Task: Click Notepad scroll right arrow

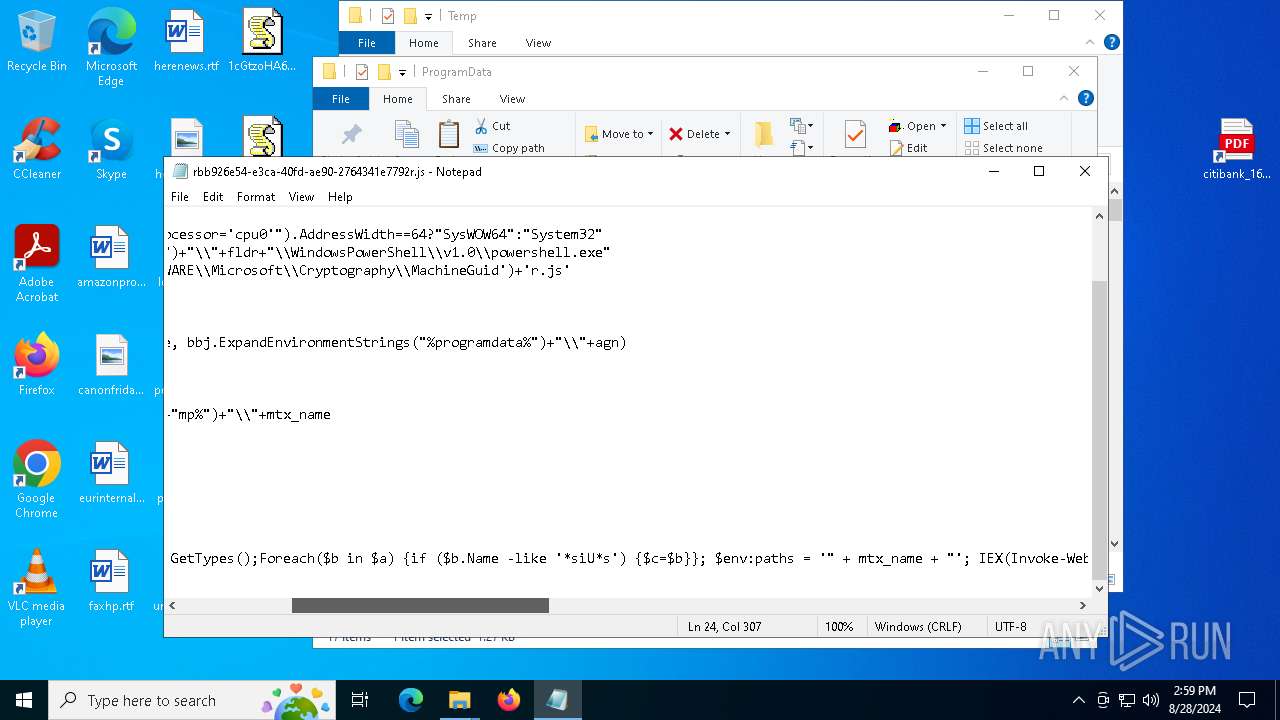Action: [x=1082, y=605]
